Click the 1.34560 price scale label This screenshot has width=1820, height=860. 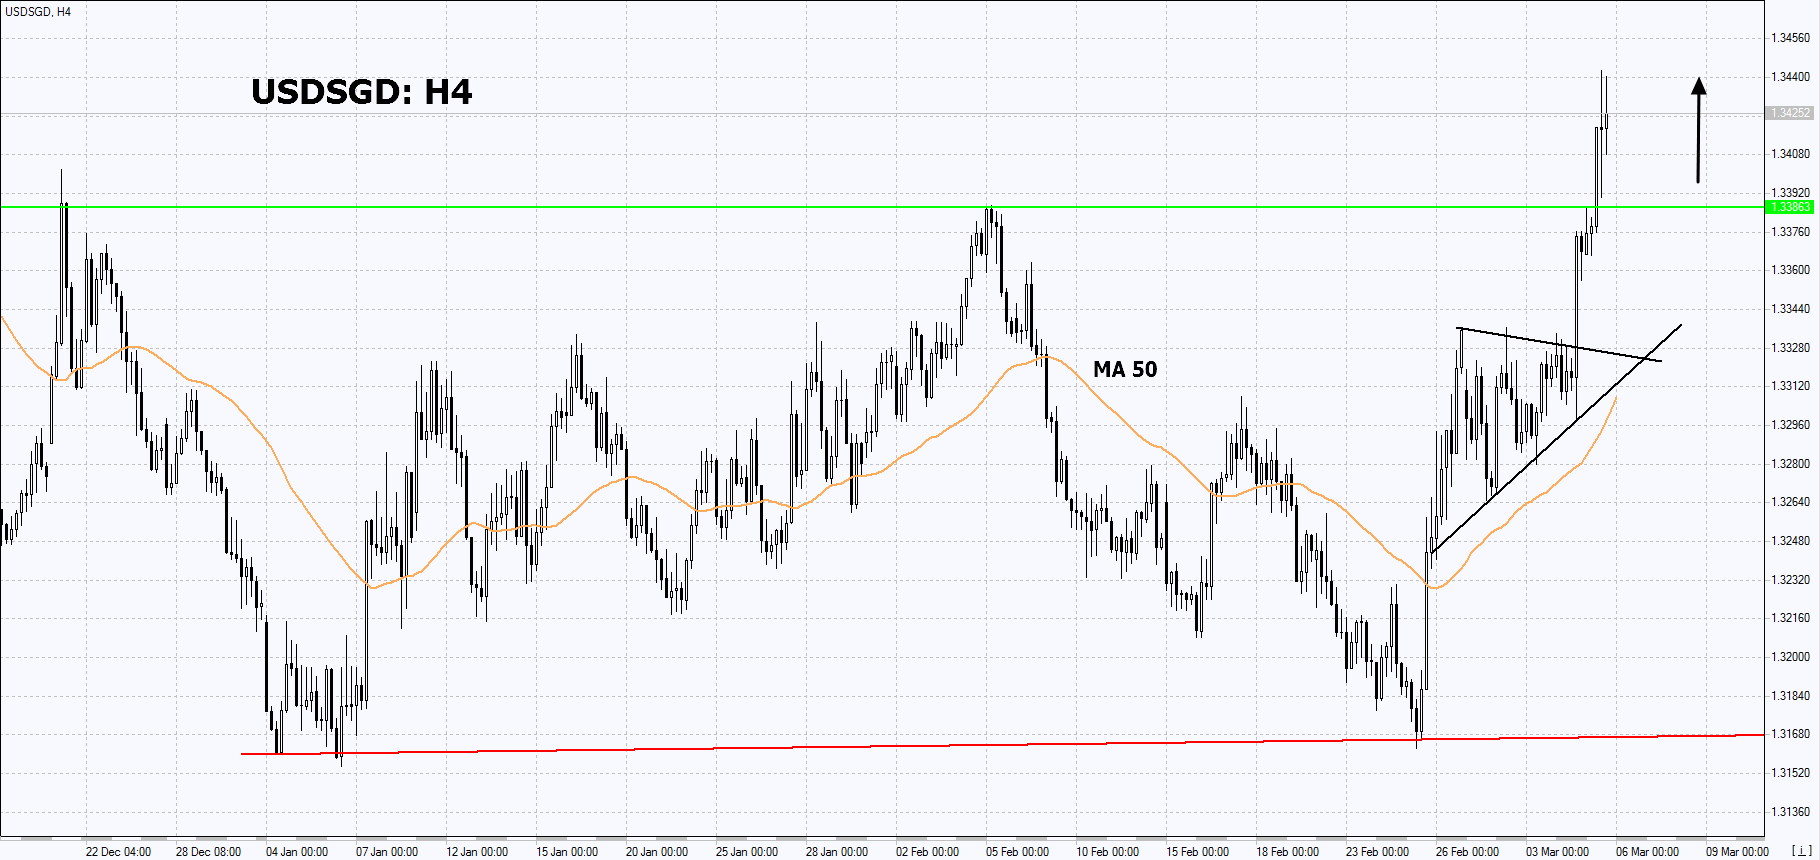pos(1790,38)
